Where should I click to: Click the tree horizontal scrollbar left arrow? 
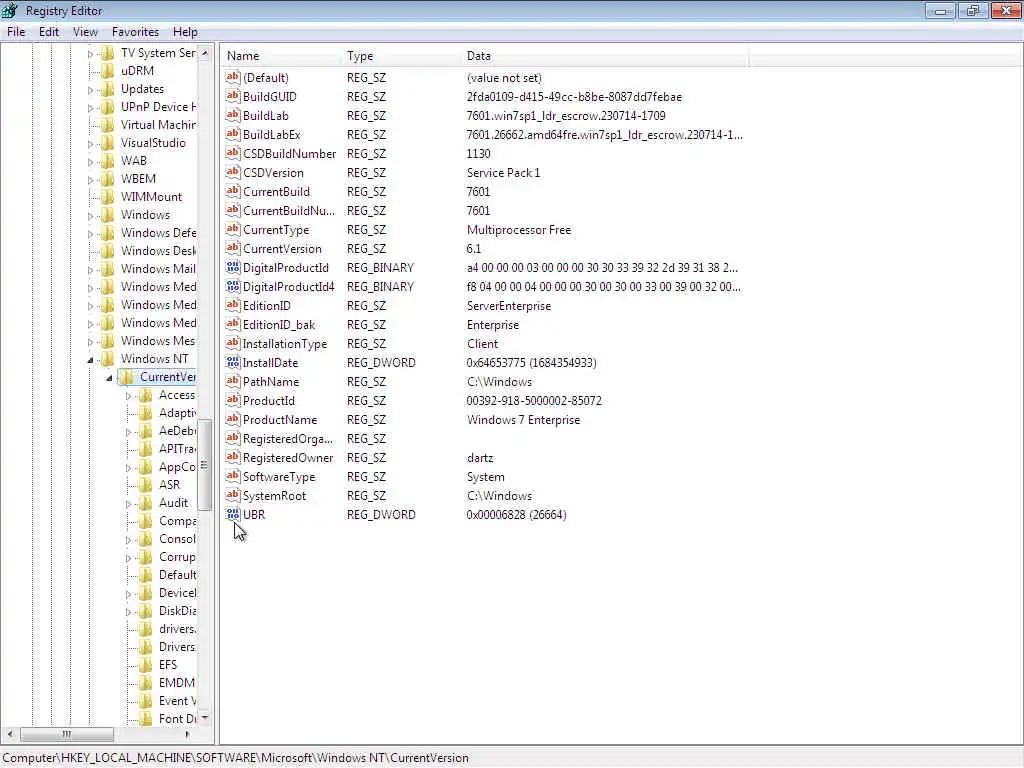[x=9, y=734]
